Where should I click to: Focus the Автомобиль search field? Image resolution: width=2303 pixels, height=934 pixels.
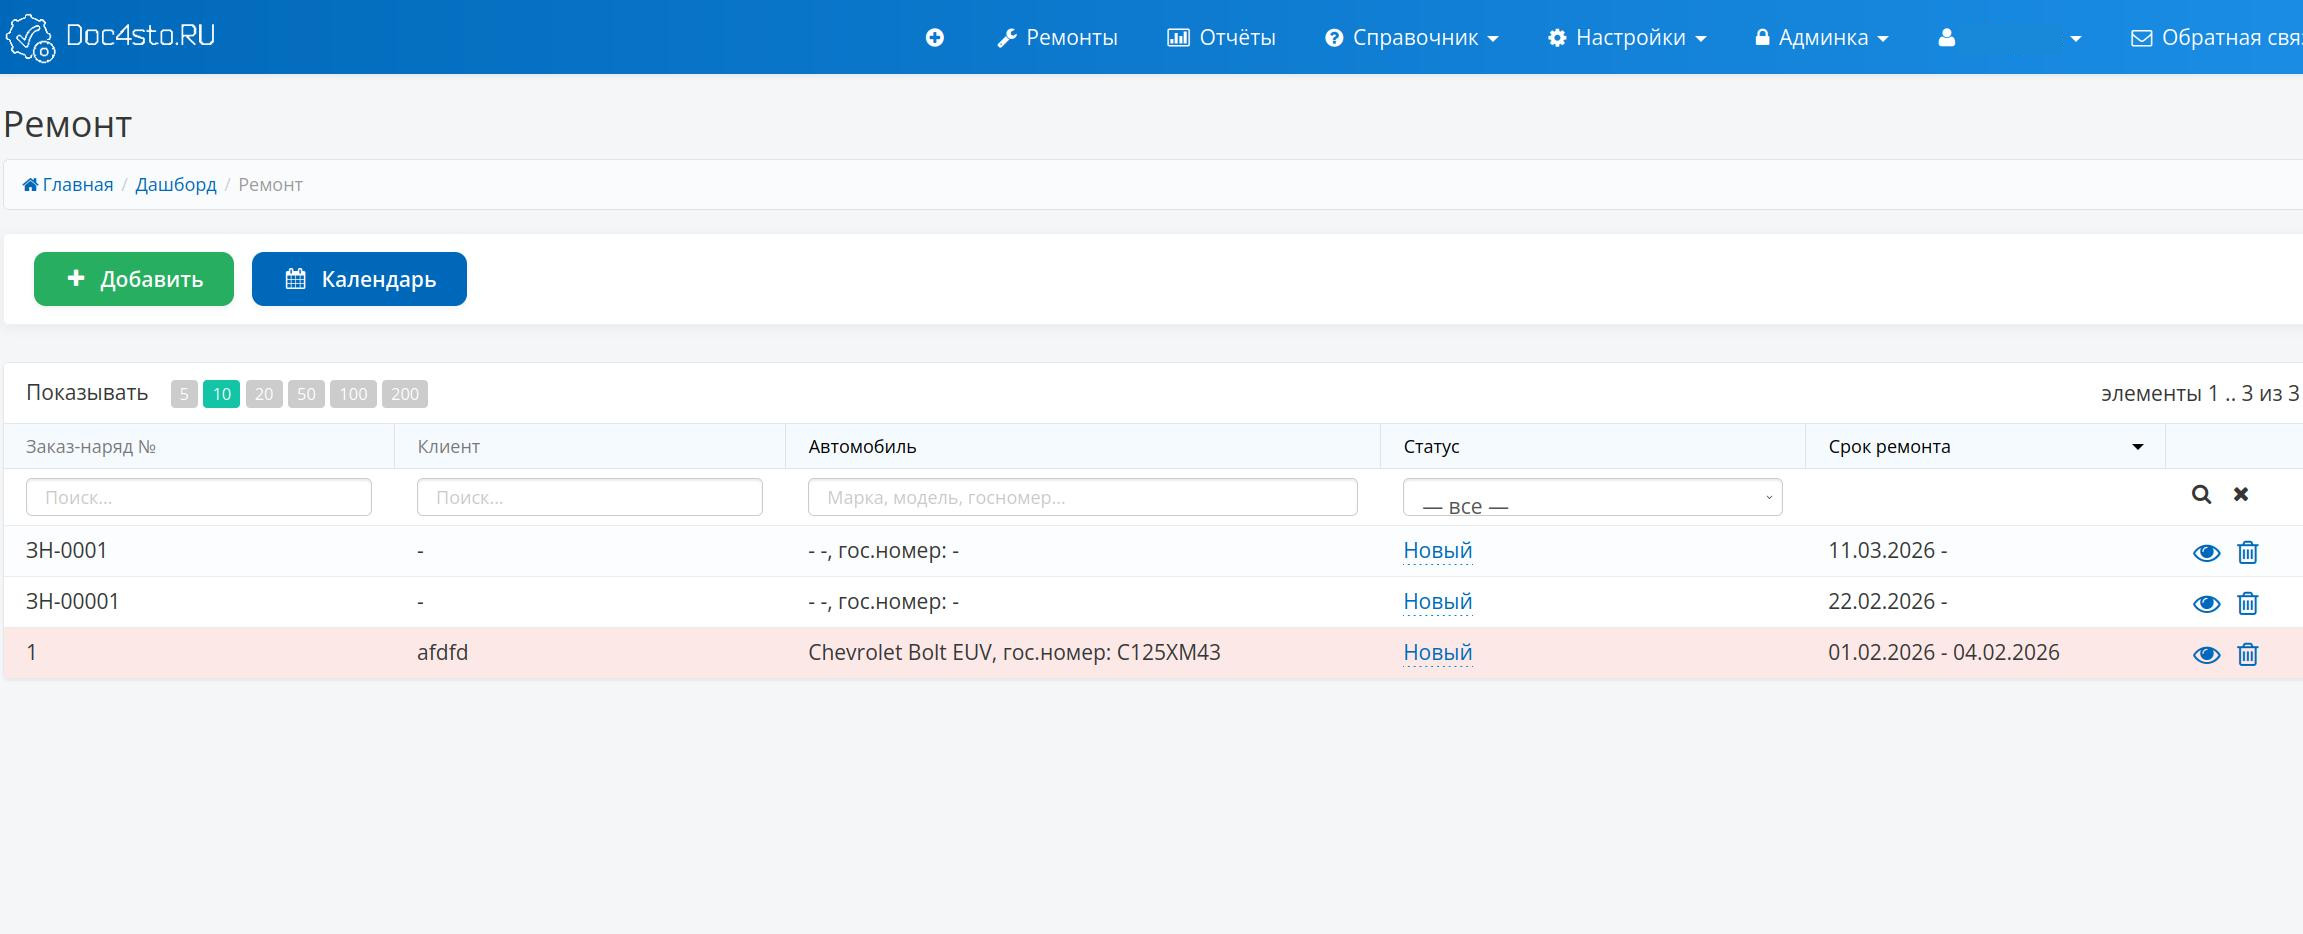point(1082,498)
